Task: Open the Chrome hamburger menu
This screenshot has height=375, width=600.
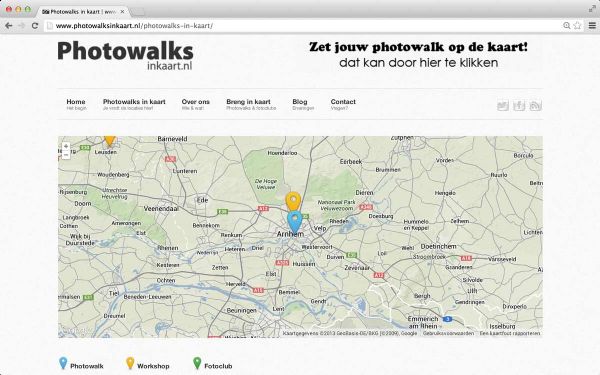Action: coord(592,26)
